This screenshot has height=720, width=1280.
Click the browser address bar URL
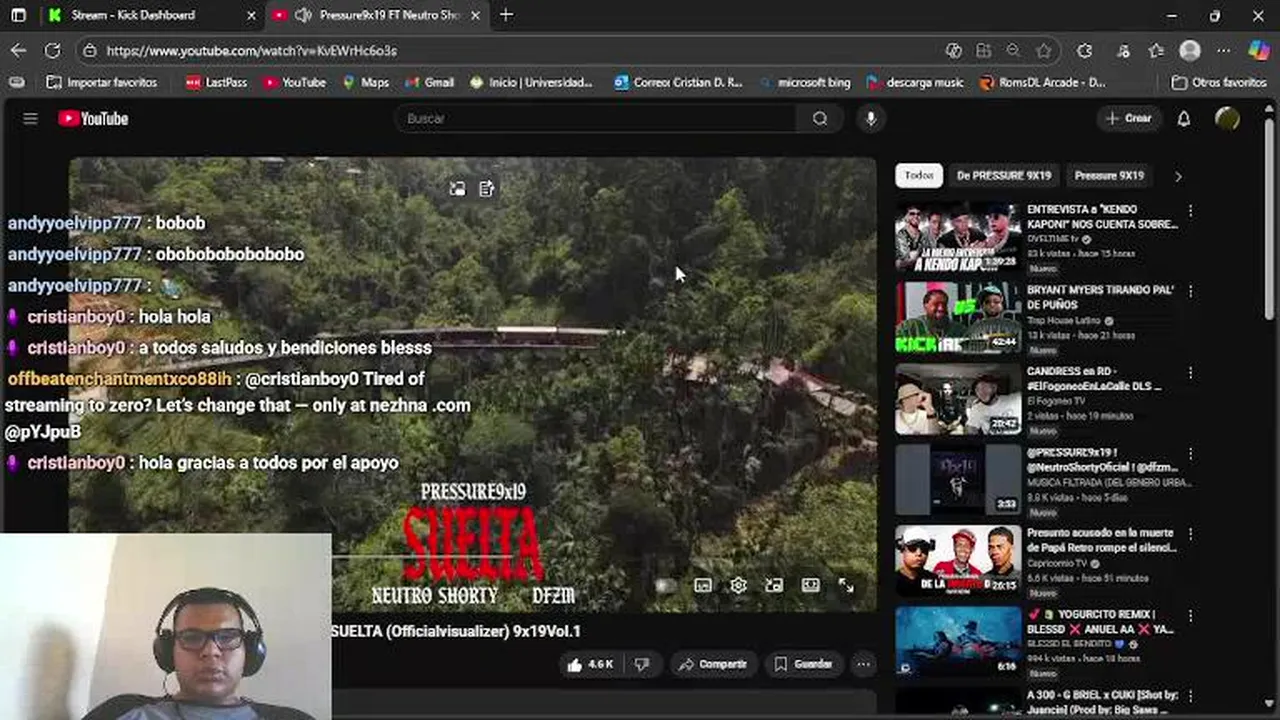252,50
